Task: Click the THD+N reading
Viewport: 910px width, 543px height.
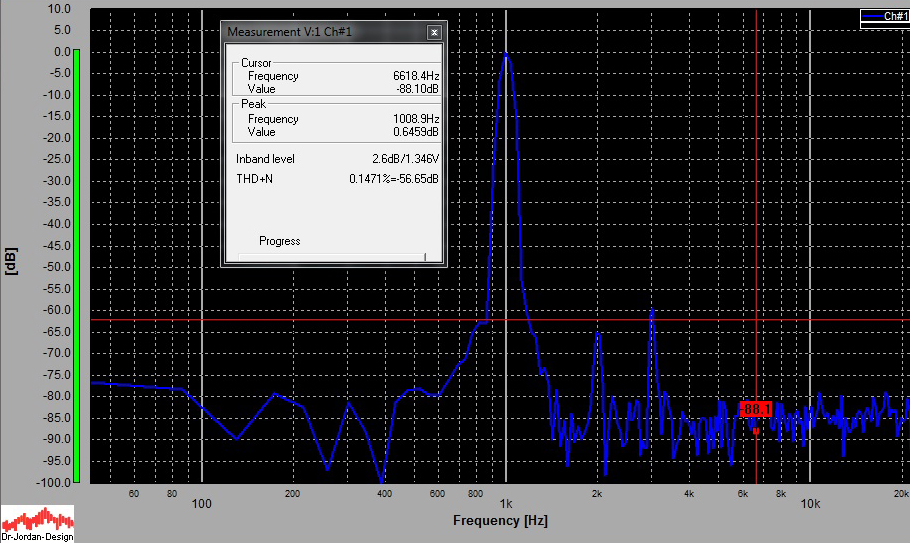Action: click(393, 179)
